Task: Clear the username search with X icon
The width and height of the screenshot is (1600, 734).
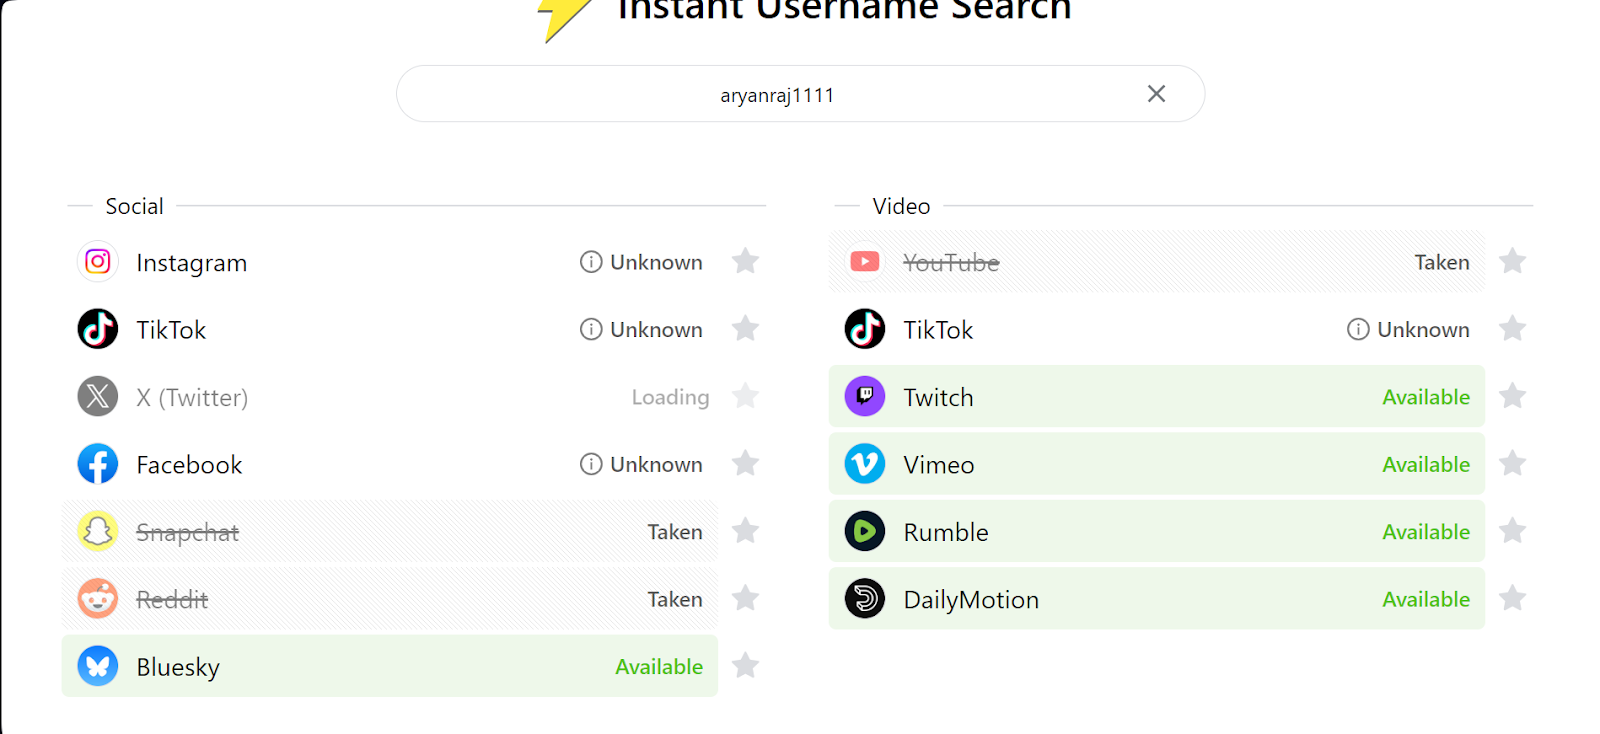Action: (x=1156, y=94)
